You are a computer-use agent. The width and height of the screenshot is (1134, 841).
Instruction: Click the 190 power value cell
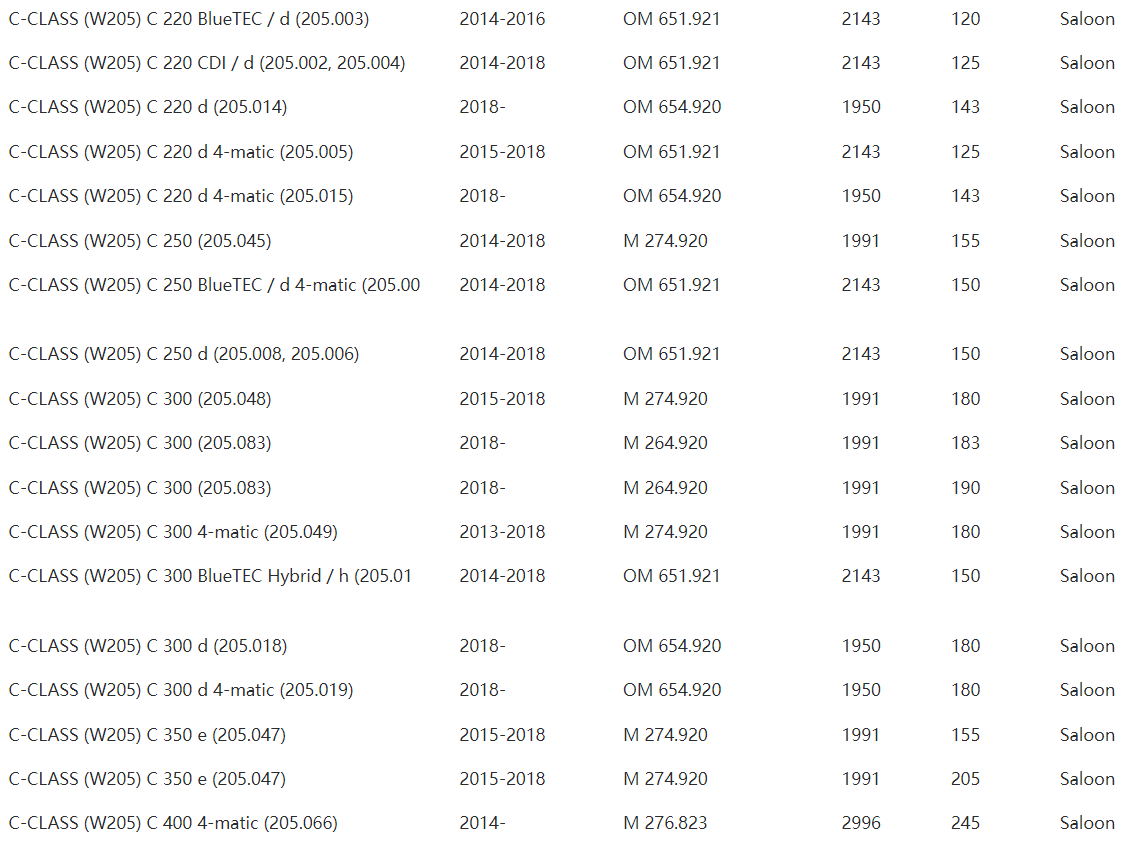click(966, 488)
